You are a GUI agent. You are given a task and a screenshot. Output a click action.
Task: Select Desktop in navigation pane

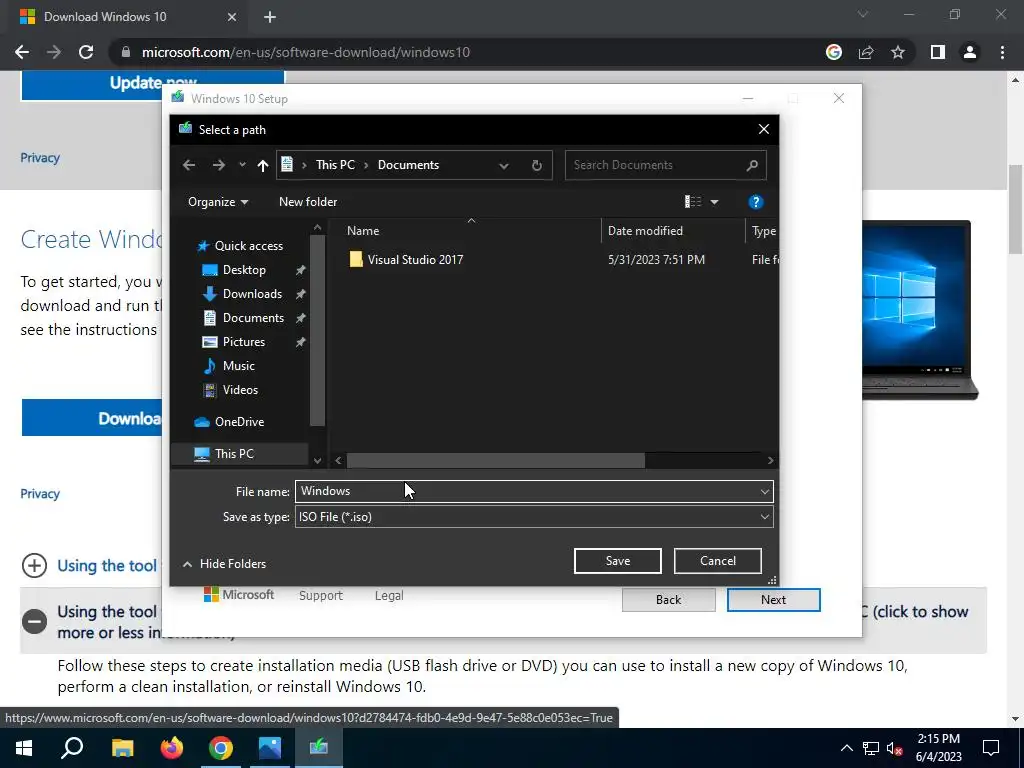click(x=244, y=270)
